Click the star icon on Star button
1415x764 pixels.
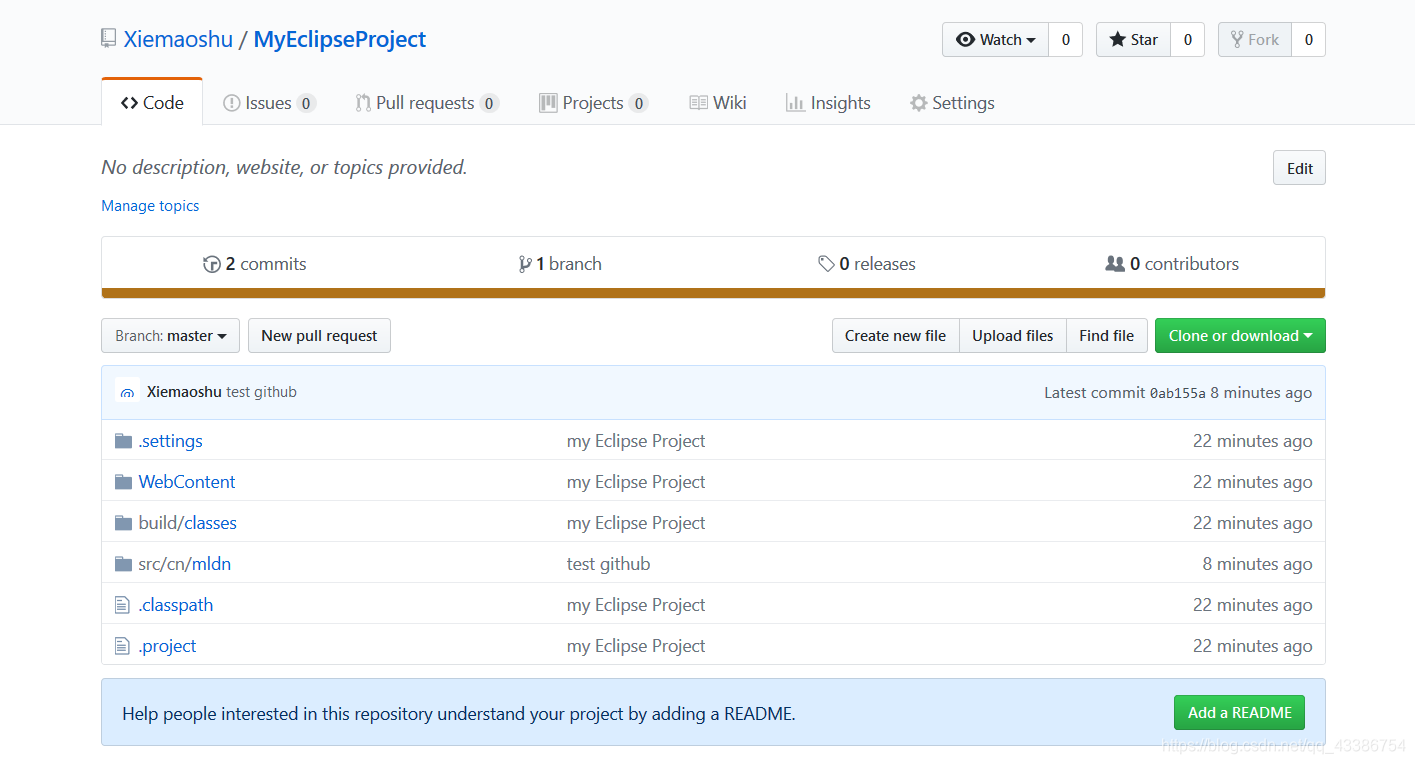coord(1118,40)
